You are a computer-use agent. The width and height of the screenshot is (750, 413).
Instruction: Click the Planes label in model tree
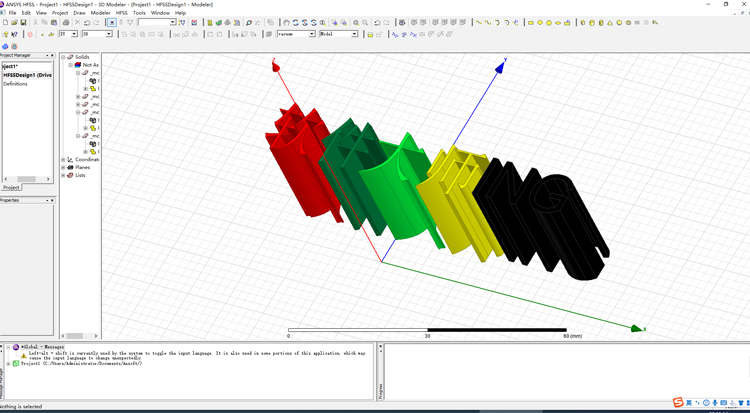tap(82, 167)
